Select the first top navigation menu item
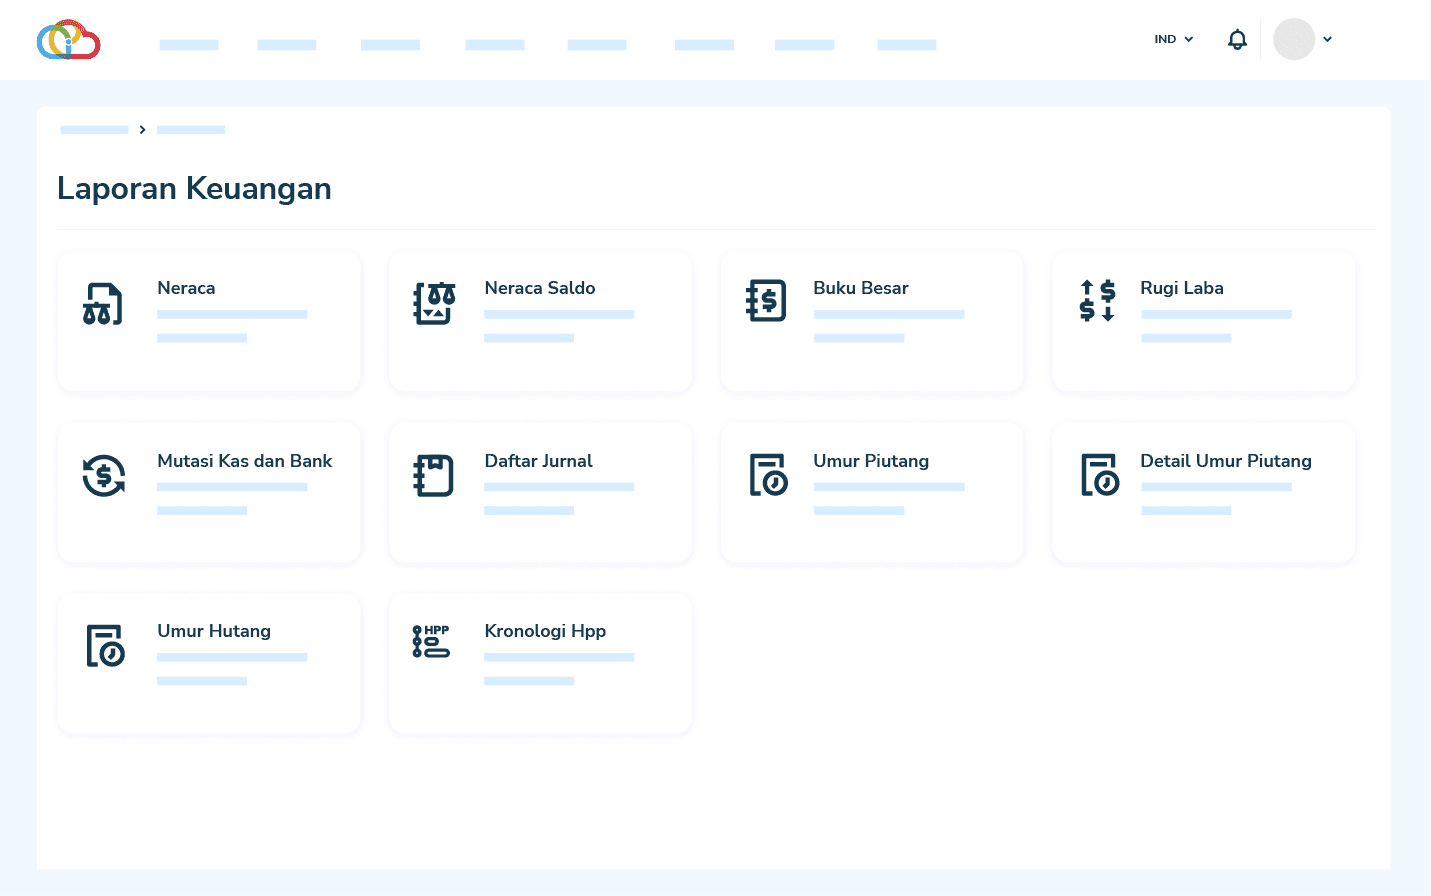Viewport: 1431px width, 896px height. (x=189, y=45)
